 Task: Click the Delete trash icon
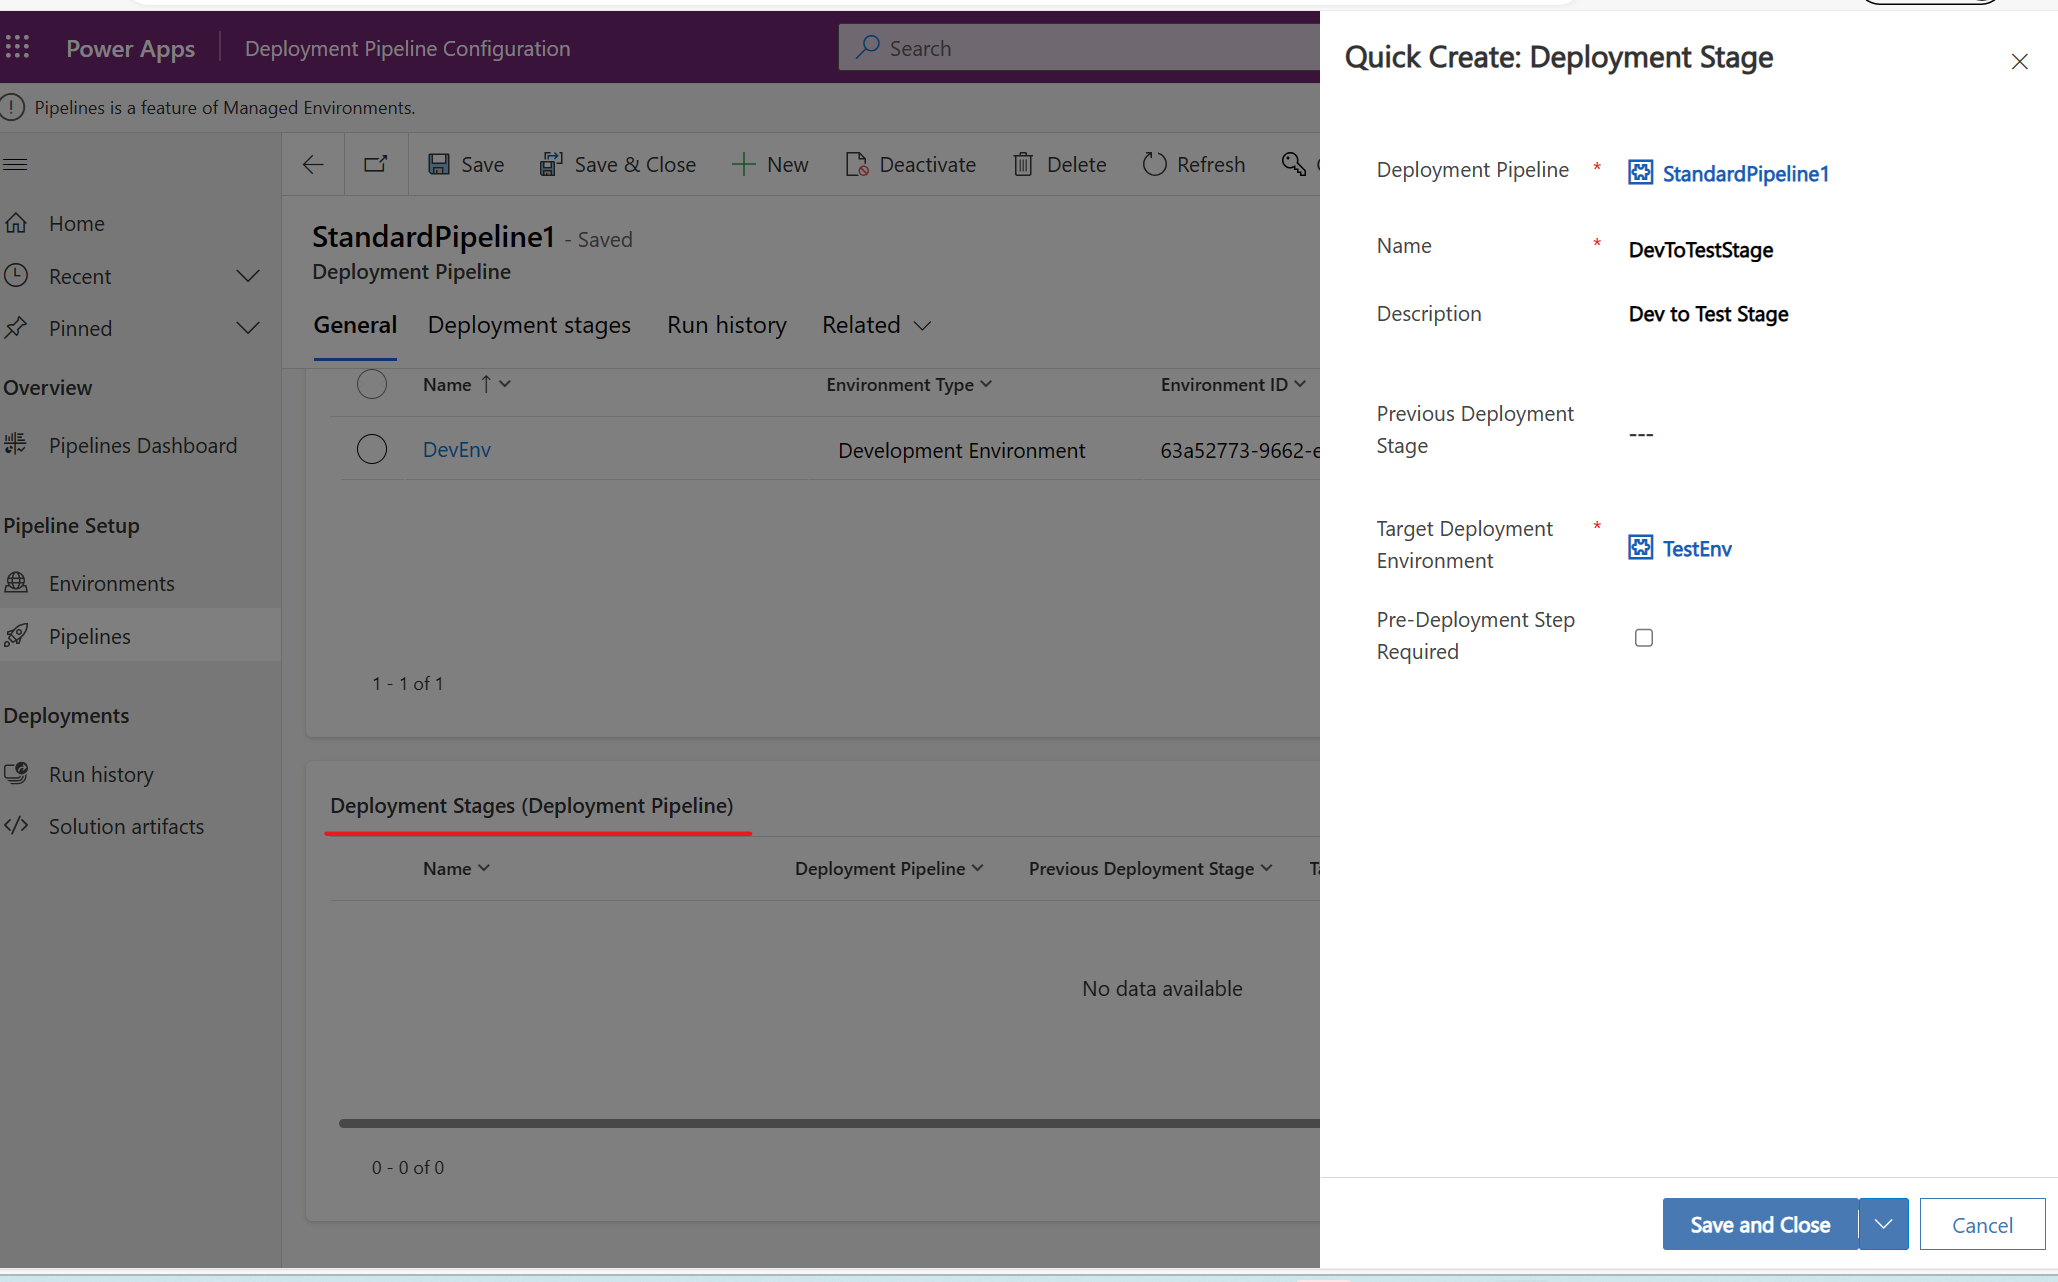[1022, 165]
